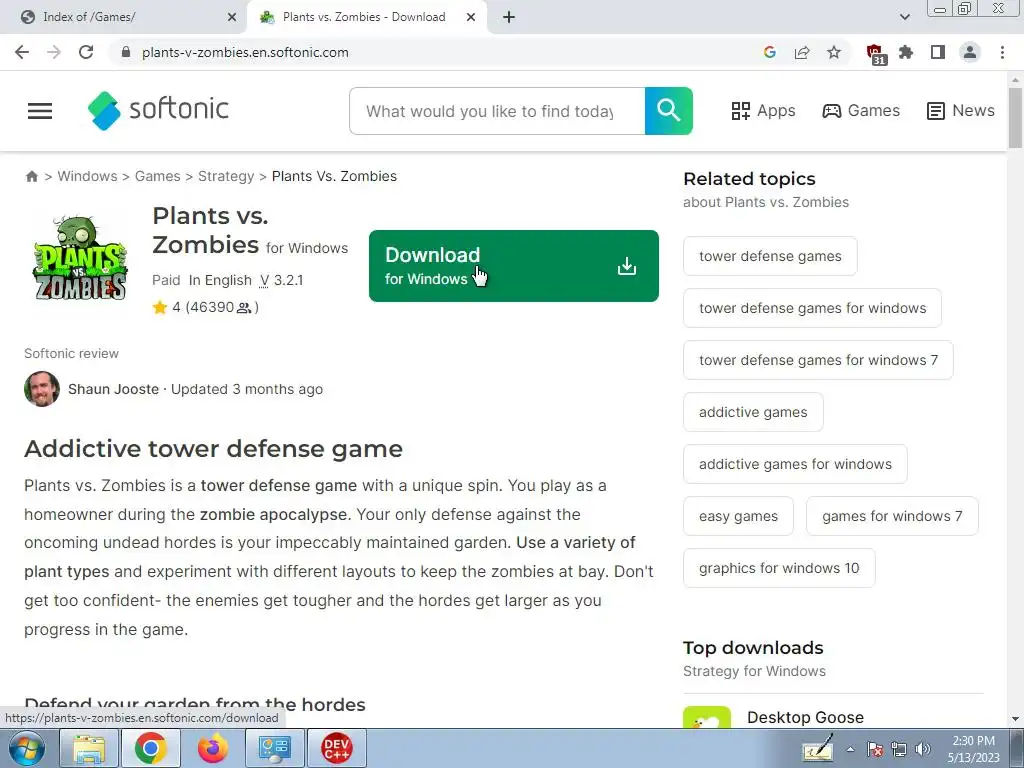The width and height of the screenshot is (1024, 768).
Task: Click the browser address bar URL
Action: point(245,52)
